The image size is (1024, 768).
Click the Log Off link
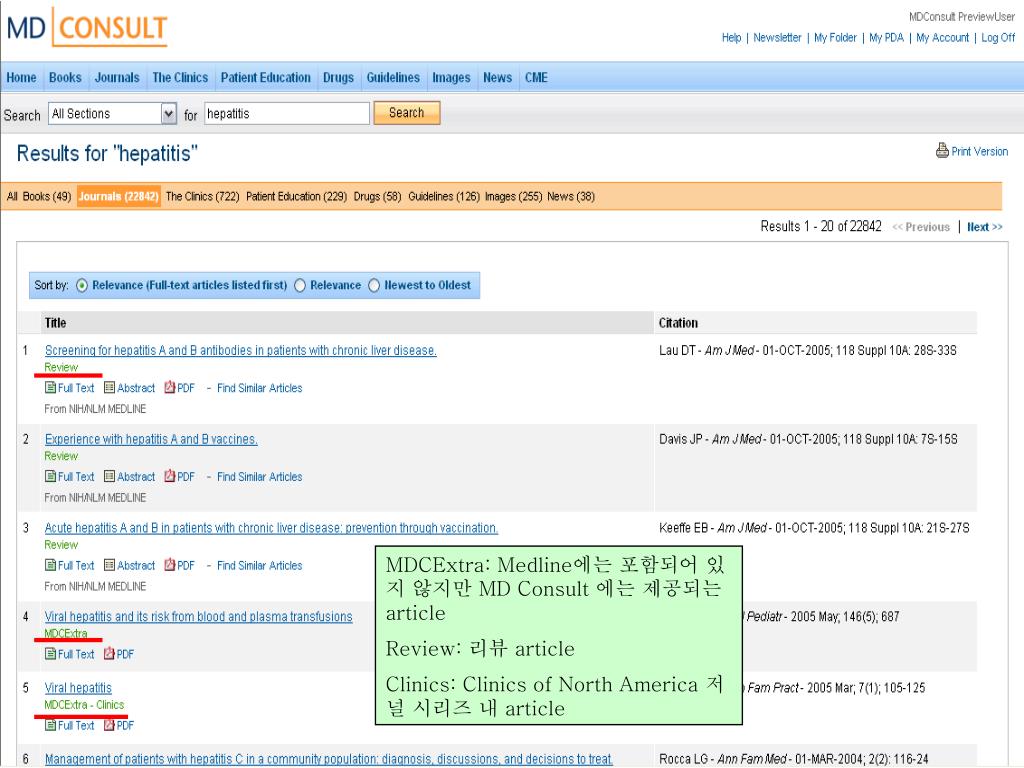point(998,38)
